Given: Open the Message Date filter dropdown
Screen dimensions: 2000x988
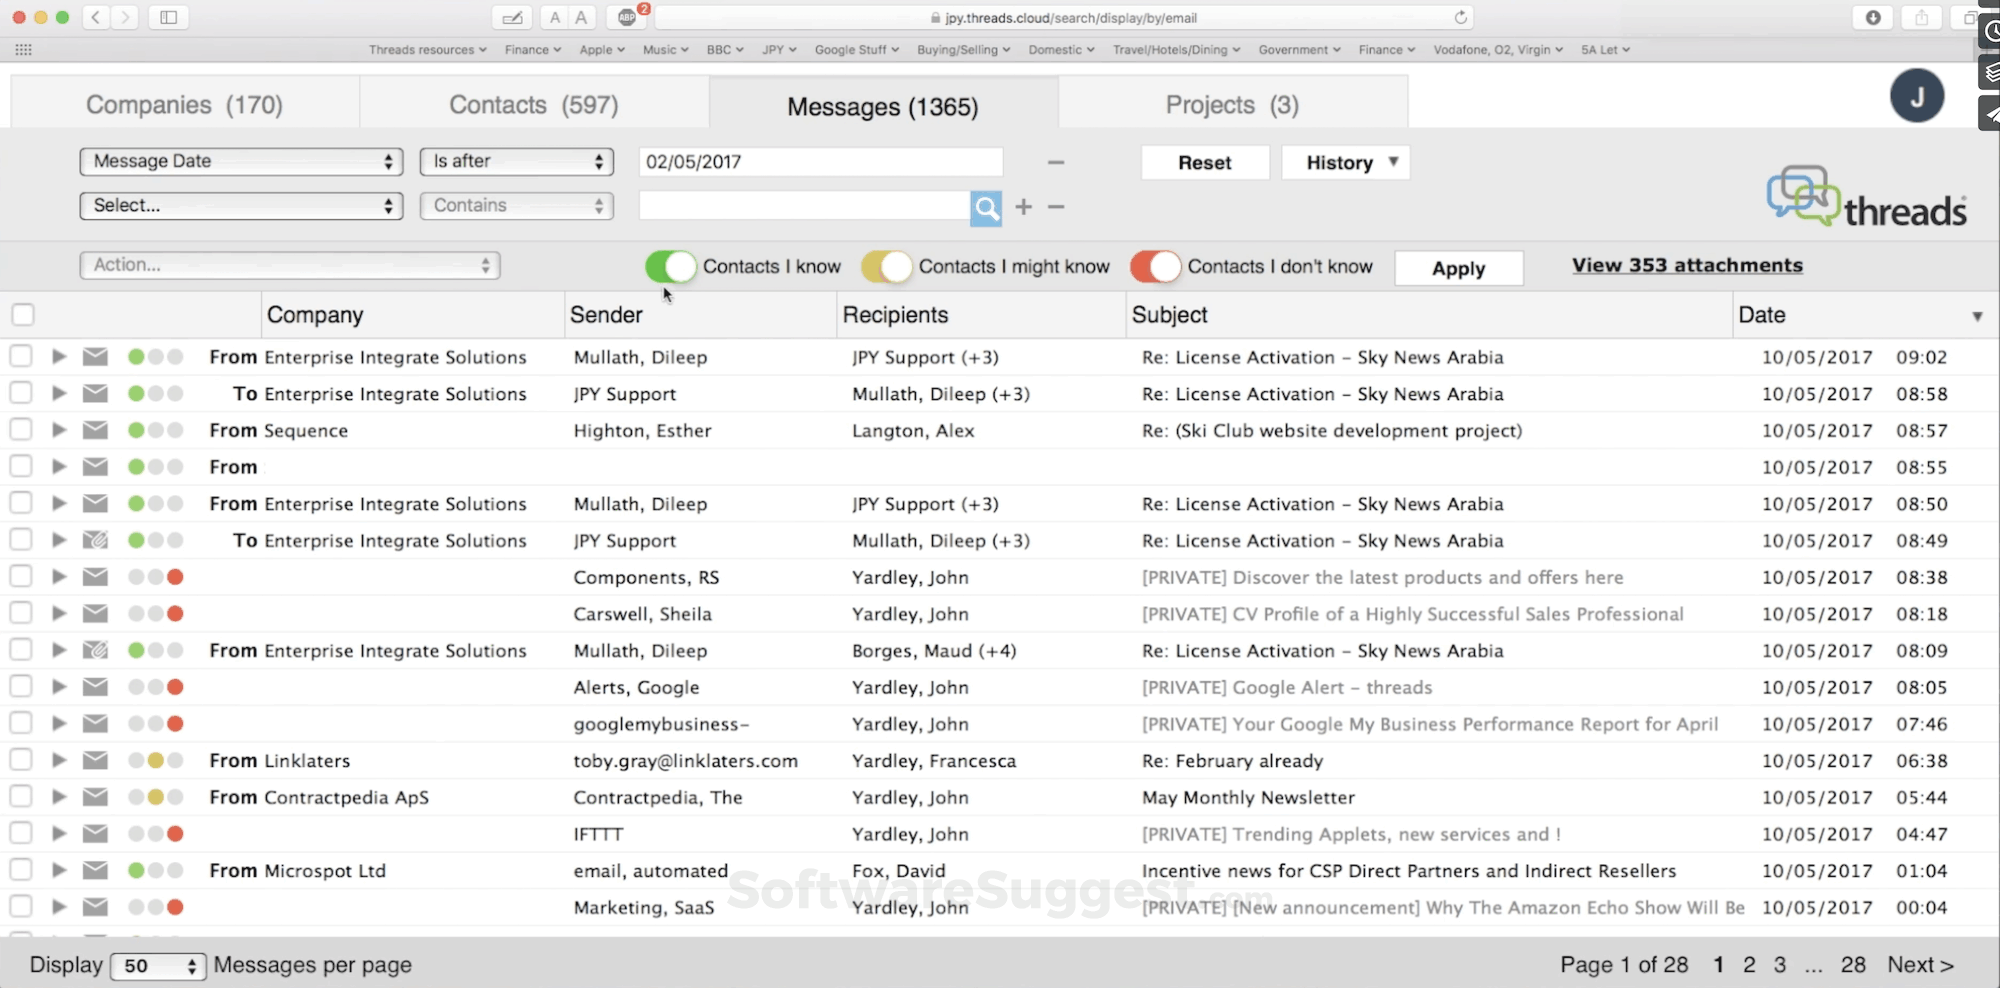Looking at the screenshot, I should pos(240,161).
